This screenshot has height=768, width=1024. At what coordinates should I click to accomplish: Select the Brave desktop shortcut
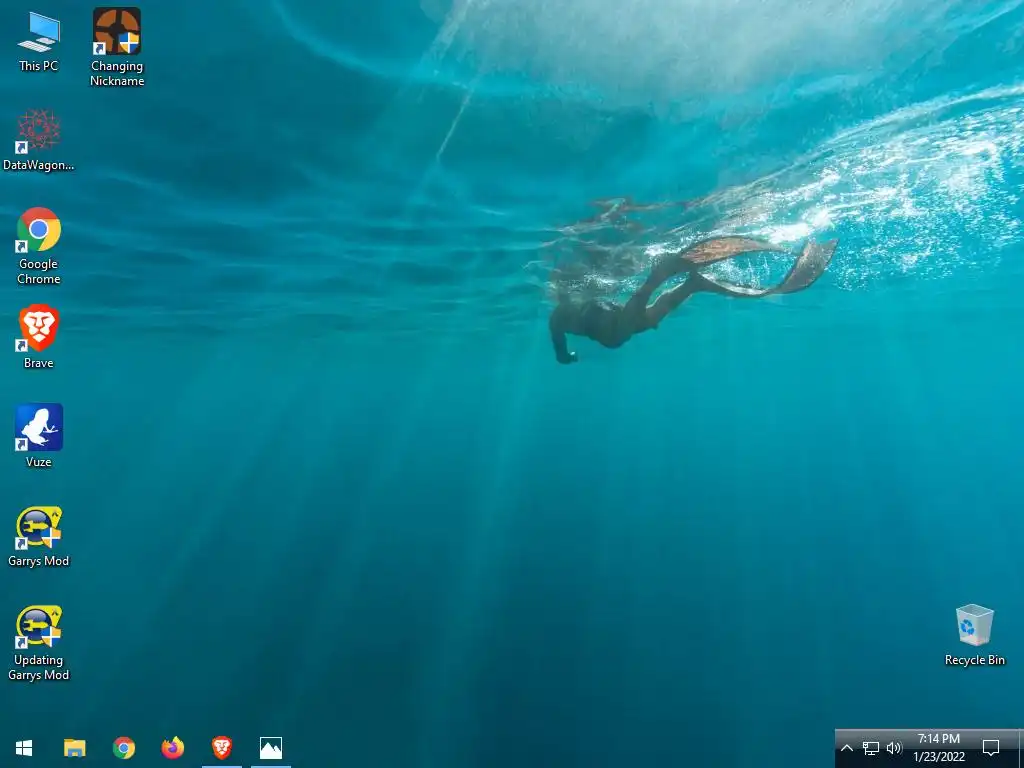point(39,337)
